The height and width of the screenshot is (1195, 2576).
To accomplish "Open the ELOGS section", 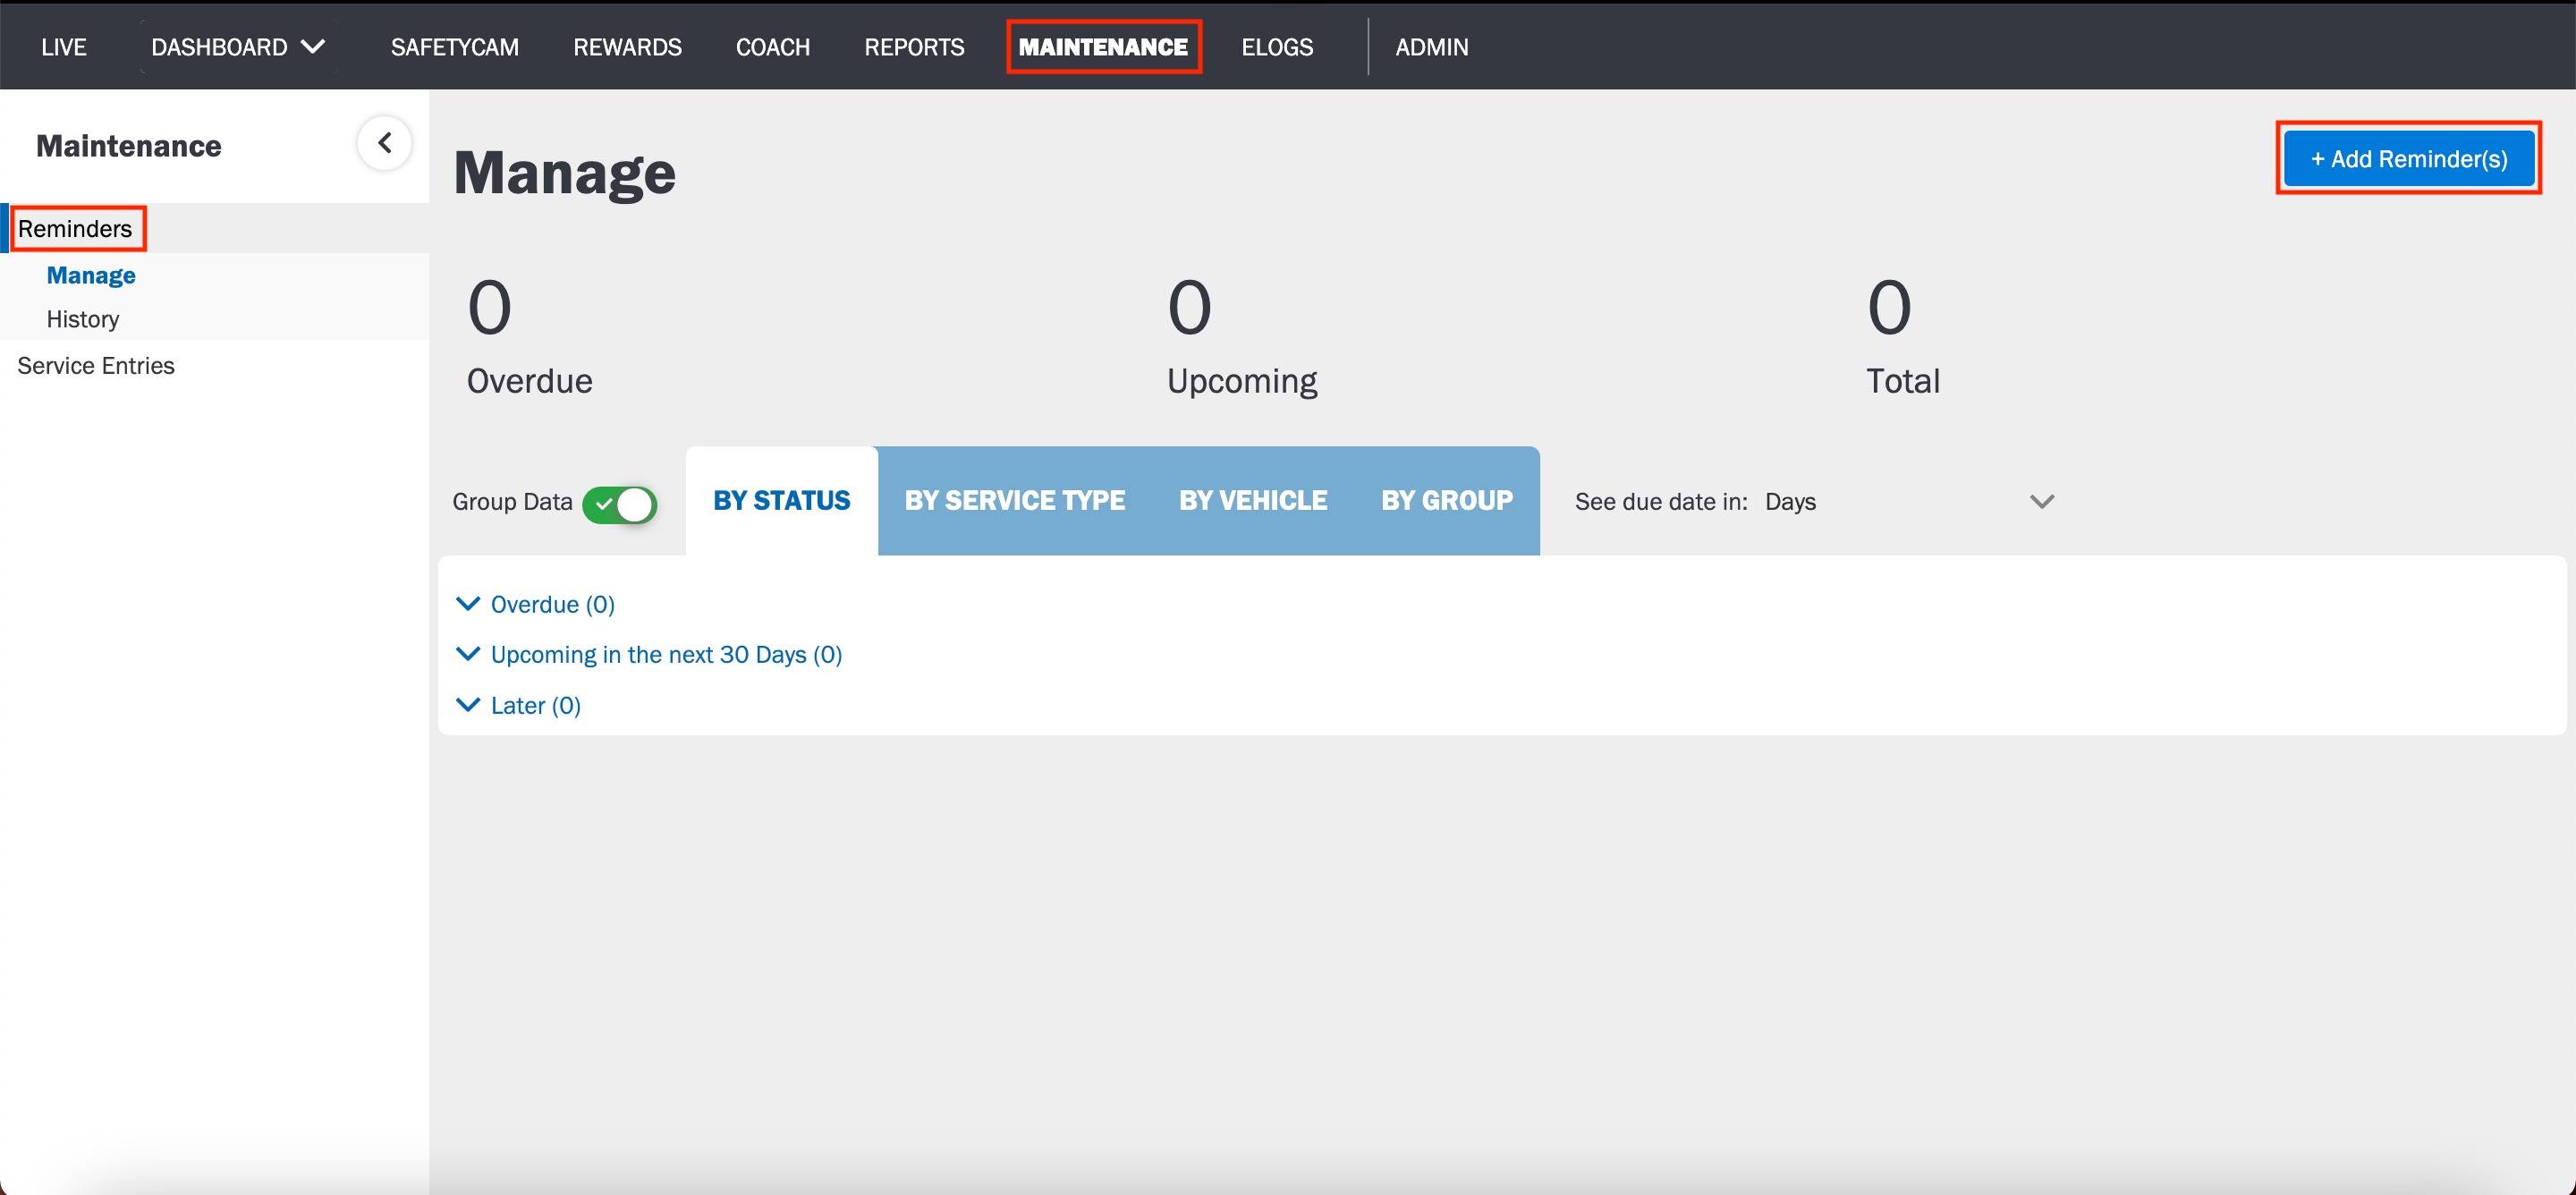I will point(1277,47).
